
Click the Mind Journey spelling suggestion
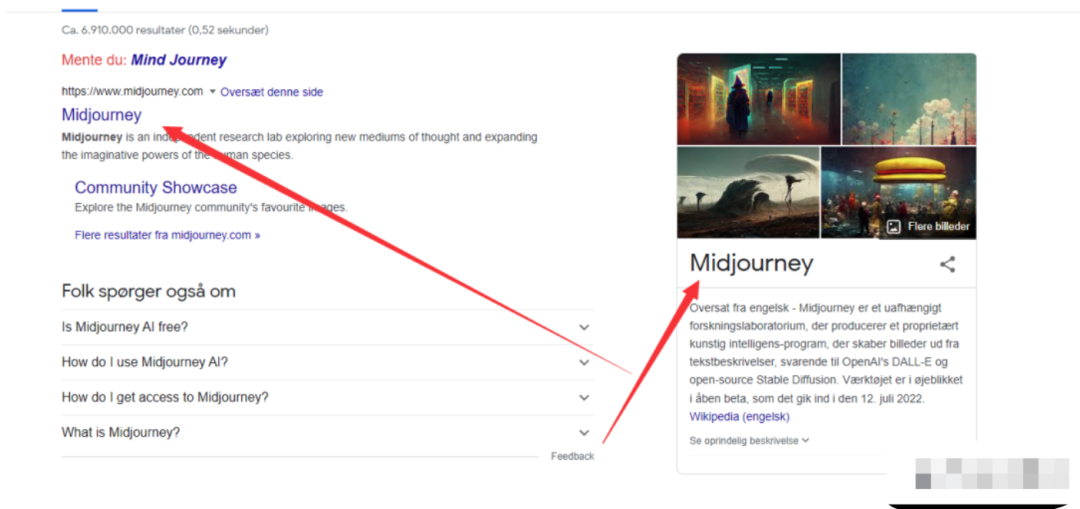pos(178,60)
